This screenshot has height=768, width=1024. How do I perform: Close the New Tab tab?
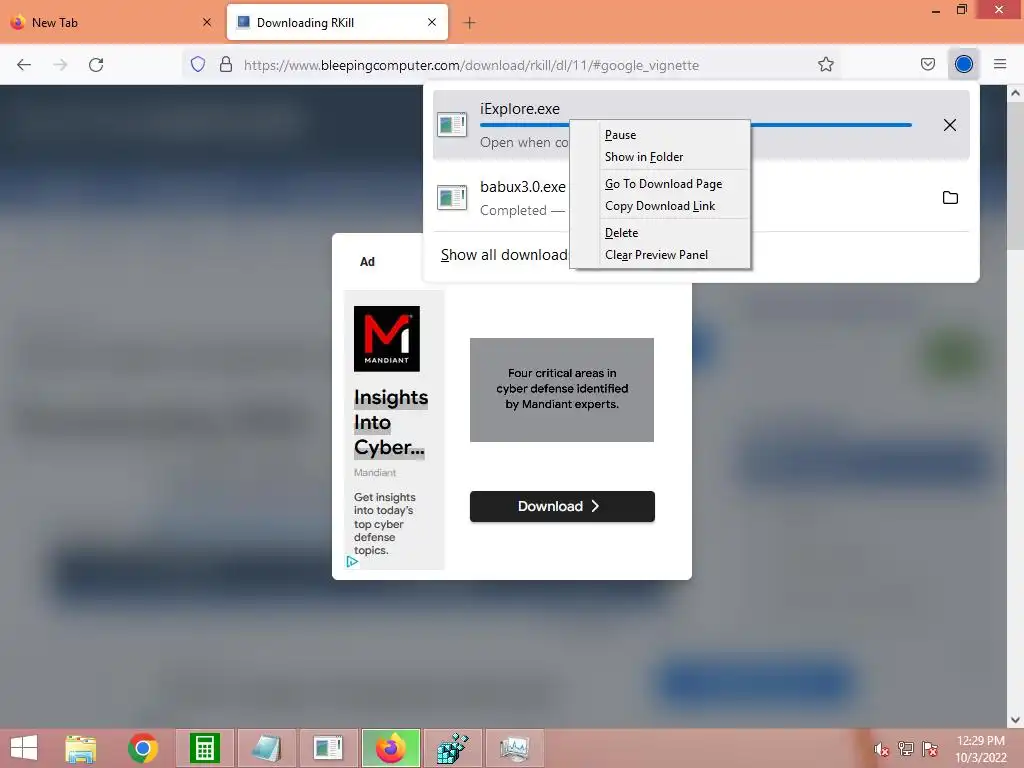(207, 22)
